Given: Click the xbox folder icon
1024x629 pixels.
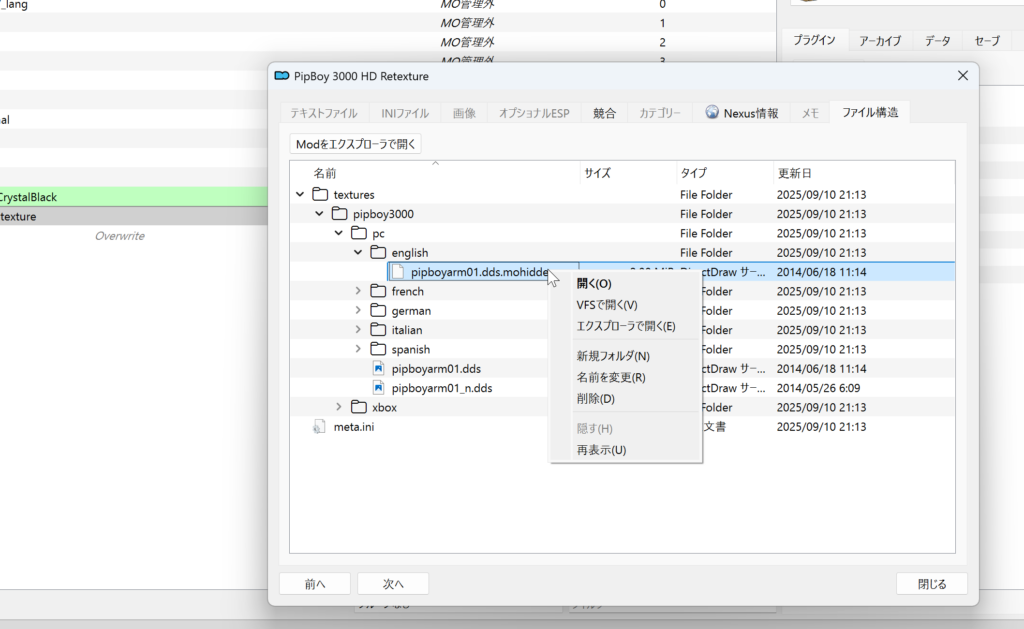Looking at the screenshot, I should tap(359, 408).
